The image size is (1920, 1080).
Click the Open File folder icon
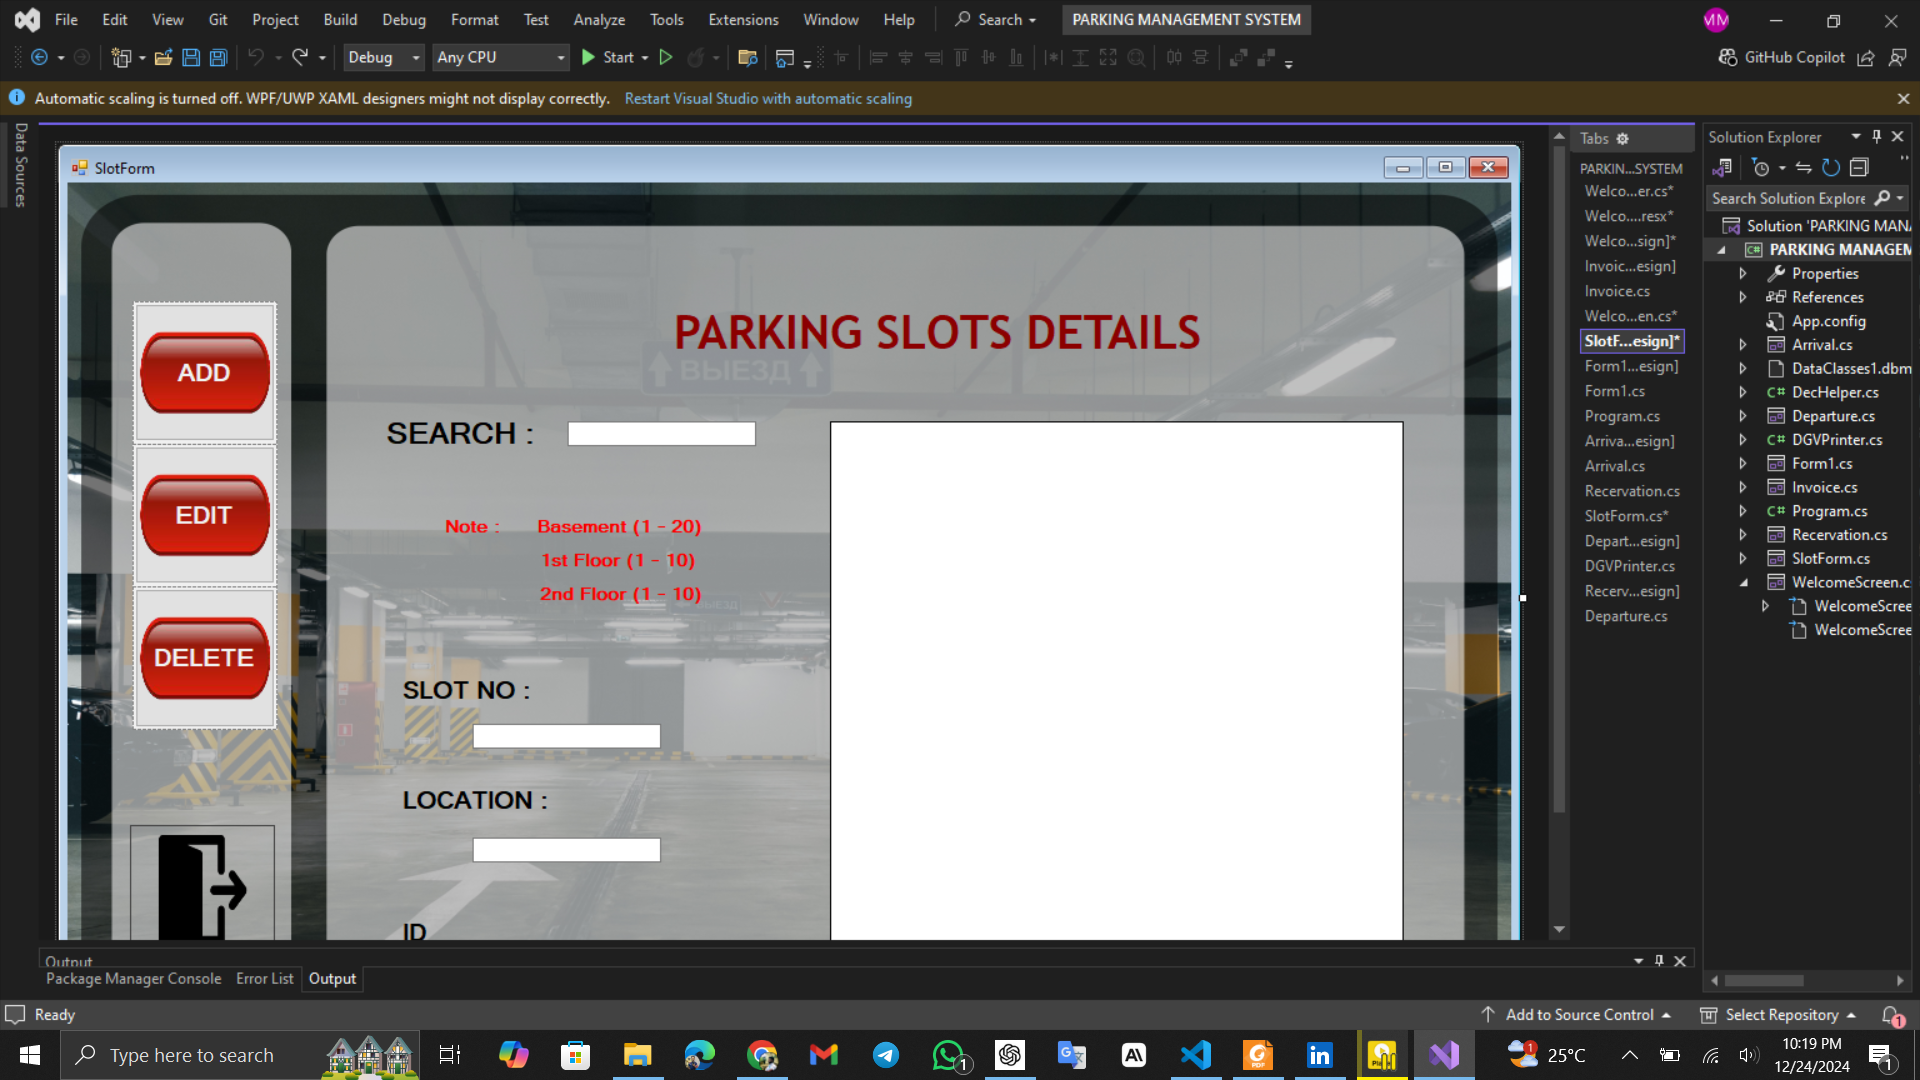pyautogui.click(x=163, y=58)
